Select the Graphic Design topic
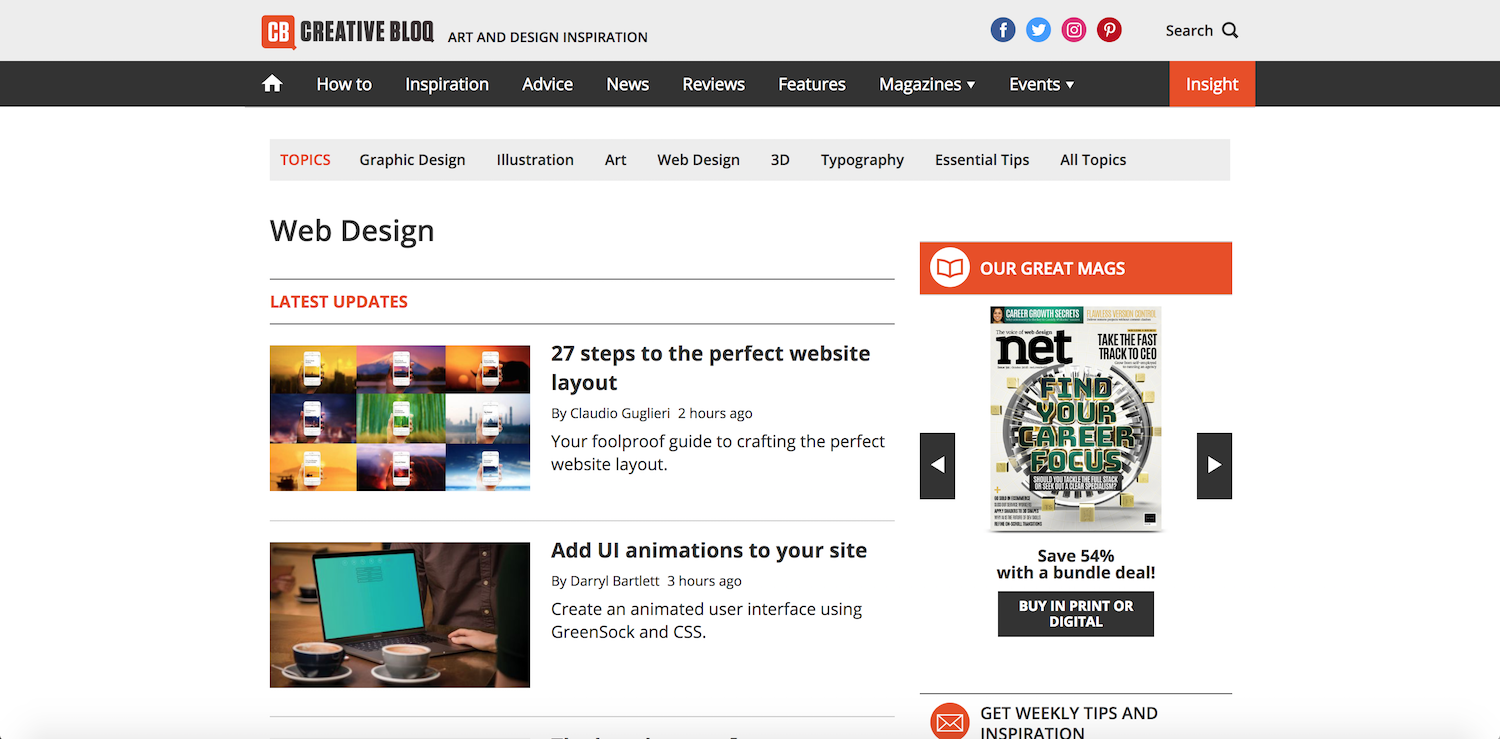Viewport: 1500px width, 739px height. (412, 160)
